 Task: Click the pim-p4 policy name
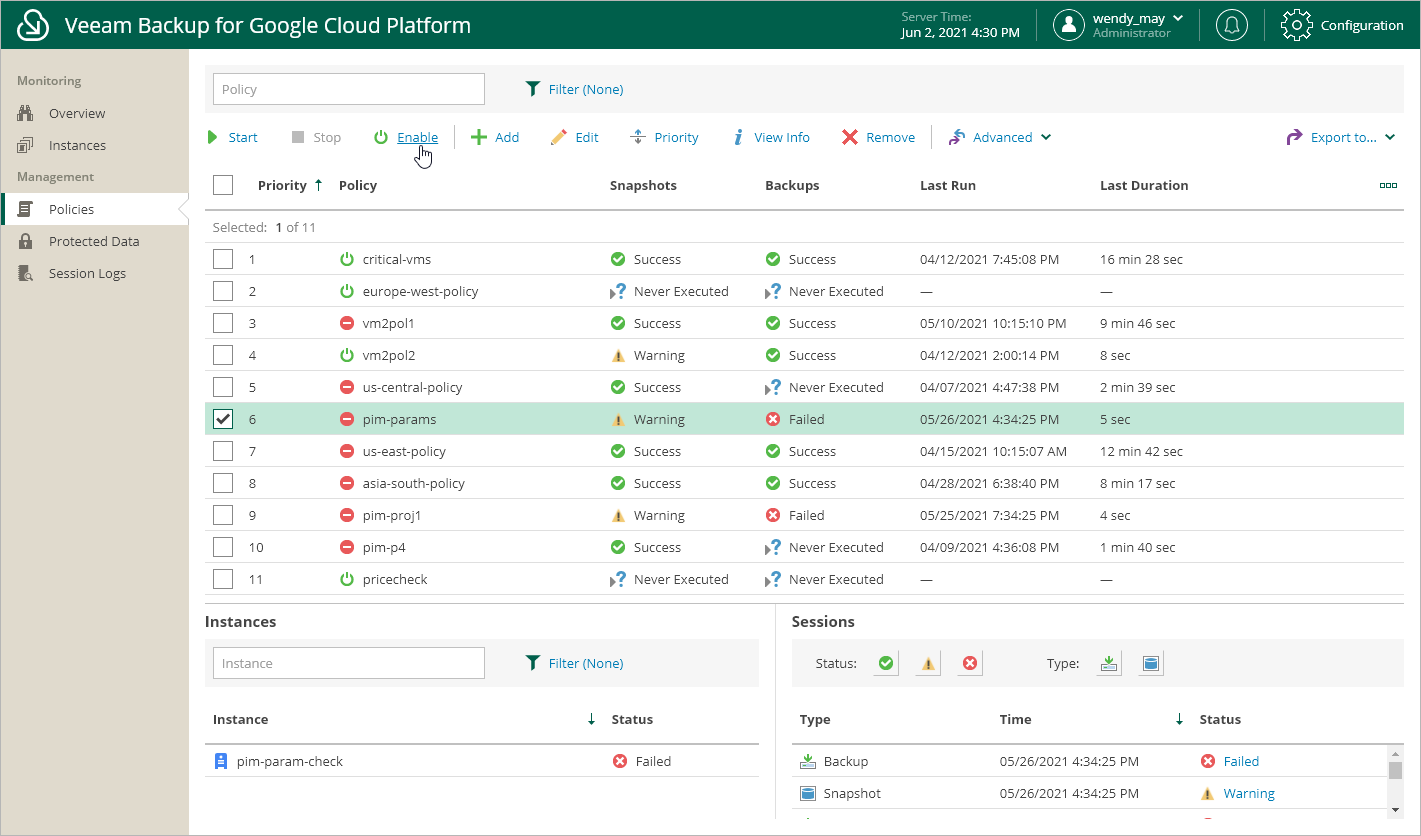[384, 547]
